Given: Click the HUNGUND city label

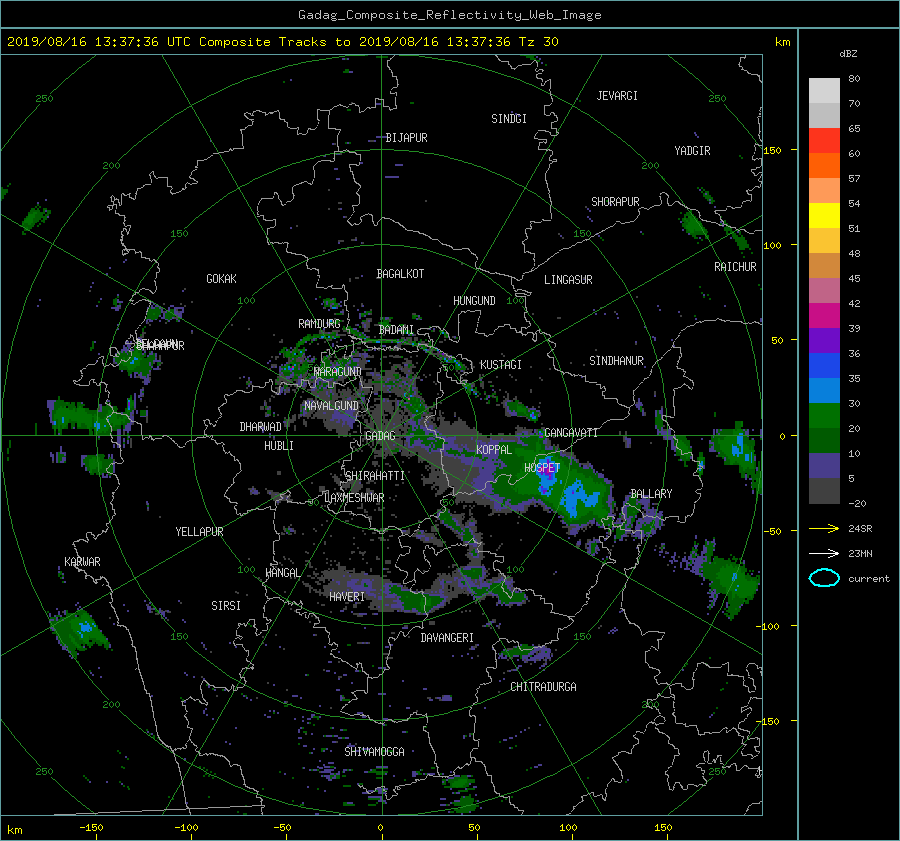Looking at the screenshot, I should (x=474, y=301).
